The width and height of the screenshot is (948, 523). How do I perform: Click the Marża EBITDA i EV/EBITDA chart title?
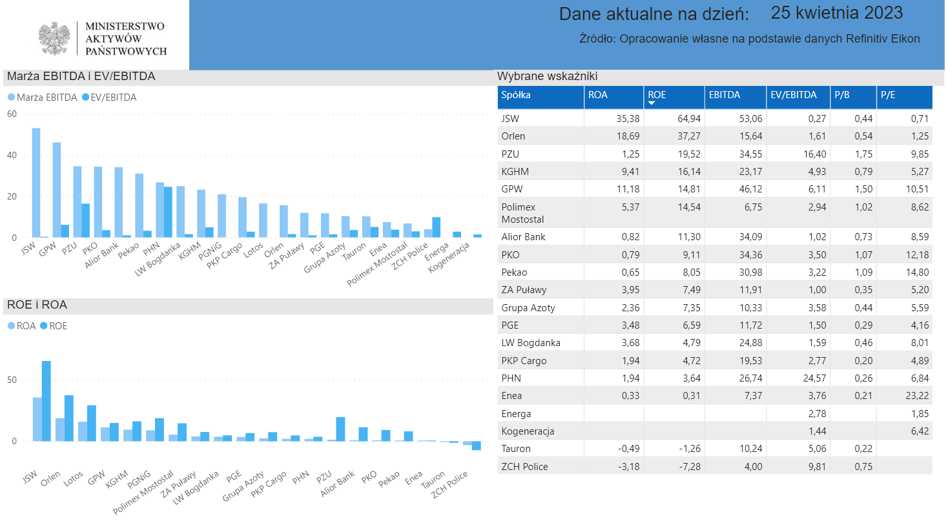click(81, 76)
